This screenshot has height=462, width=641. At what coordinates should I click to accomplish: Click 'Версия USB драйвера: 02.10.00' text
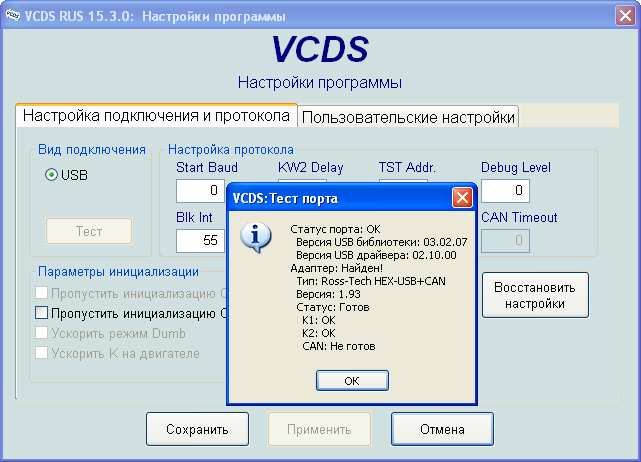point(376,255)
